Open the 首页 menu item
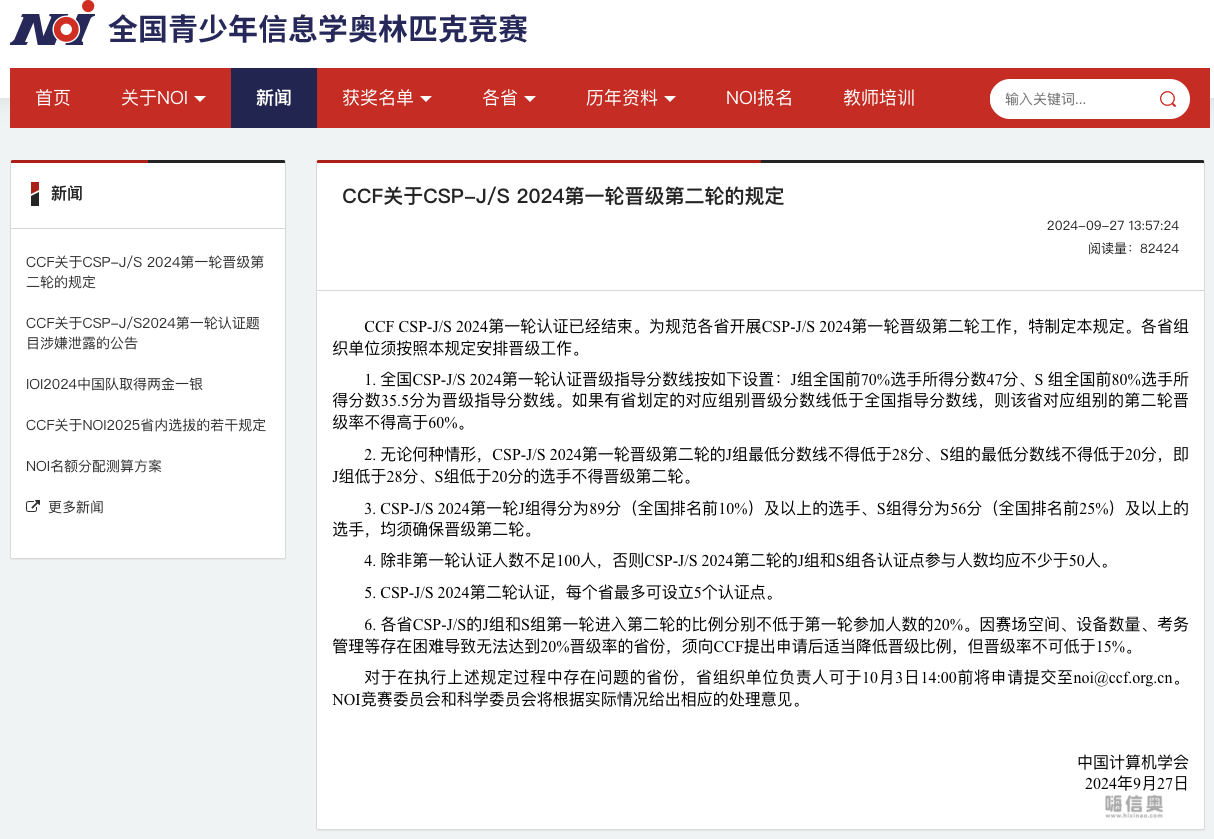 pyautogui.click(x=53, y=98)
